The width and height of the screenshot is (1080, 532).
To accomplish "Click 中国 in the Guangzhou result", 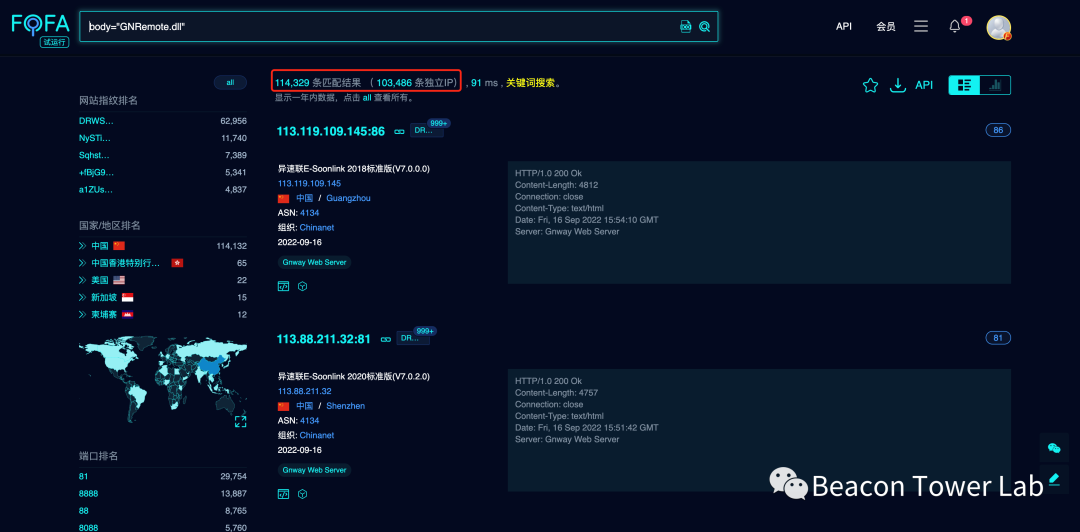I will coord(304,198).
